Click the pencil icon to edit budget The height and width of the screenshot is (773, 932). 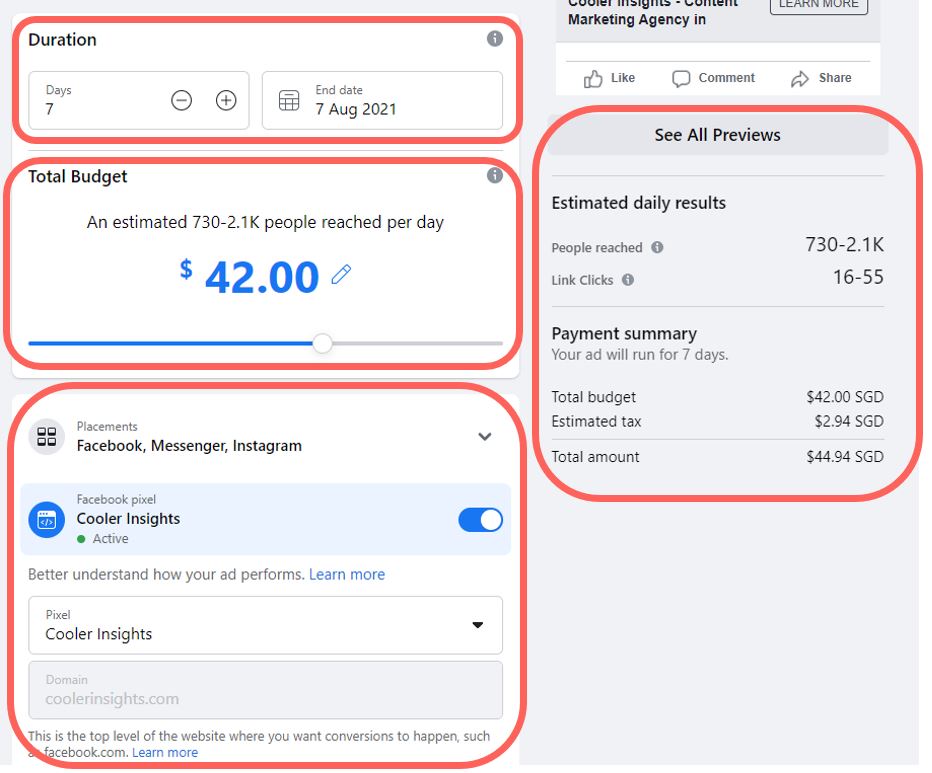point(341,274)
